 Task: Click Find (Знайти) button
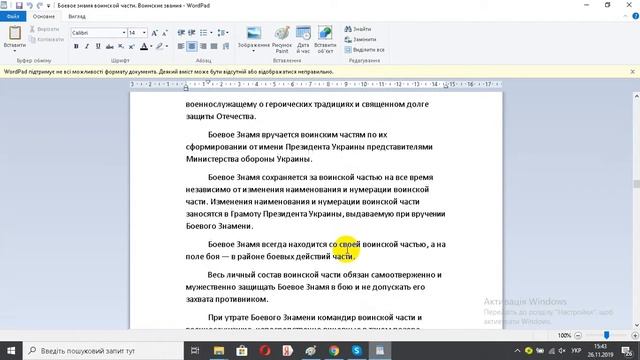click(x=358, y=29)
